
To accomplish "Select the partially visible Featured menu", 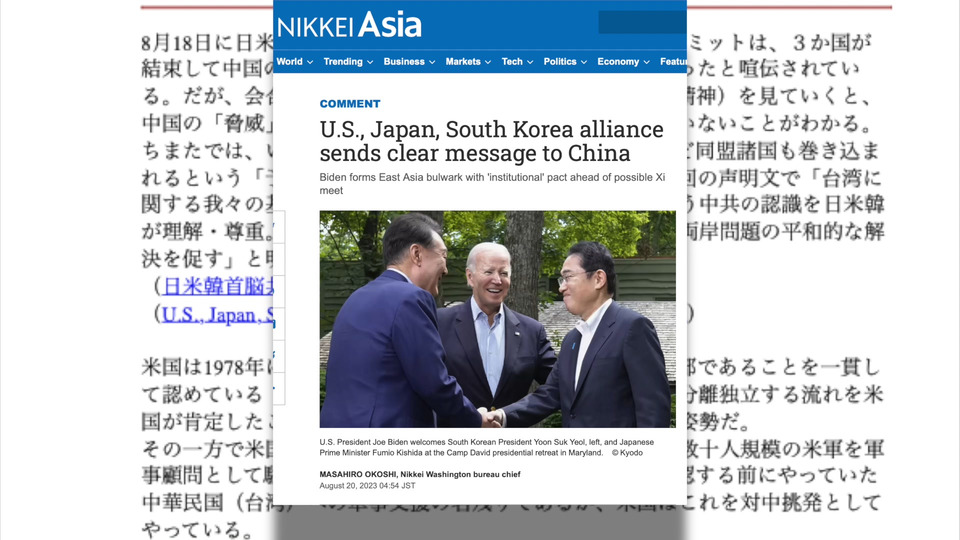I will pos(673,62).
